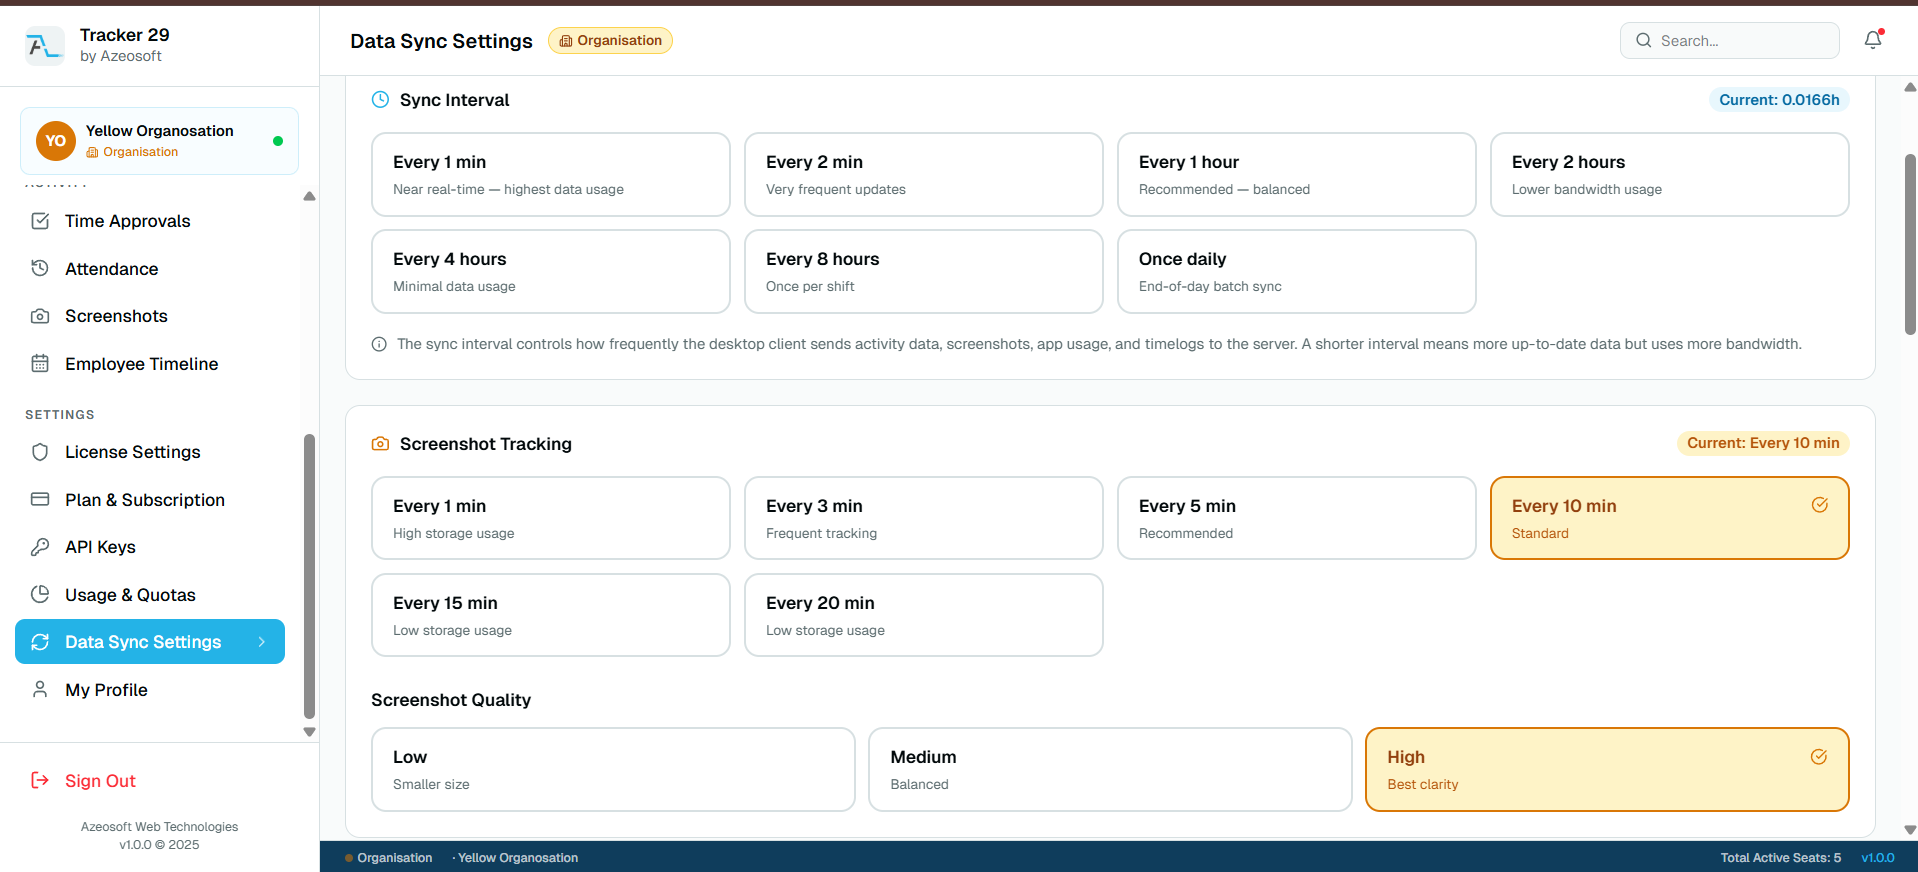Click the Current: Every 10 min badge
This screenshot has height=872, width=1918.
click(1763, 443)
